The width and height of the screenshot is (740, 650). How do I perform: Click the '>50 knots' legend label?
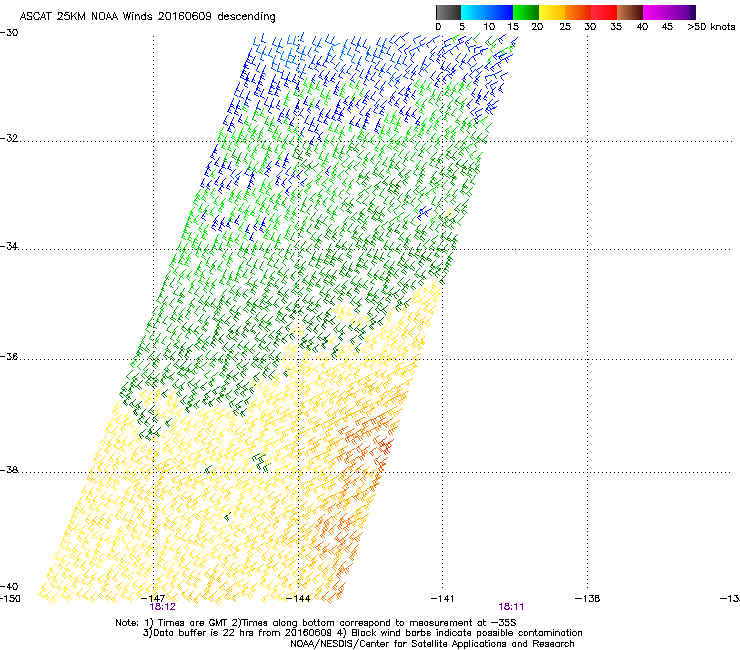(x=711, y=27)
